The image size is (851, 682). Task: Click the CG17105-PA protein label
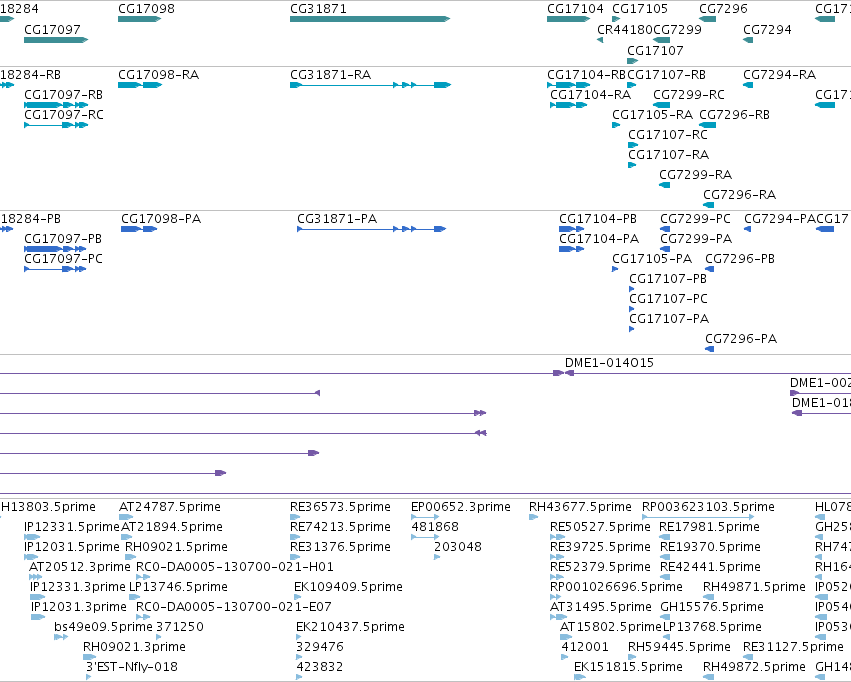pos(652,259)
